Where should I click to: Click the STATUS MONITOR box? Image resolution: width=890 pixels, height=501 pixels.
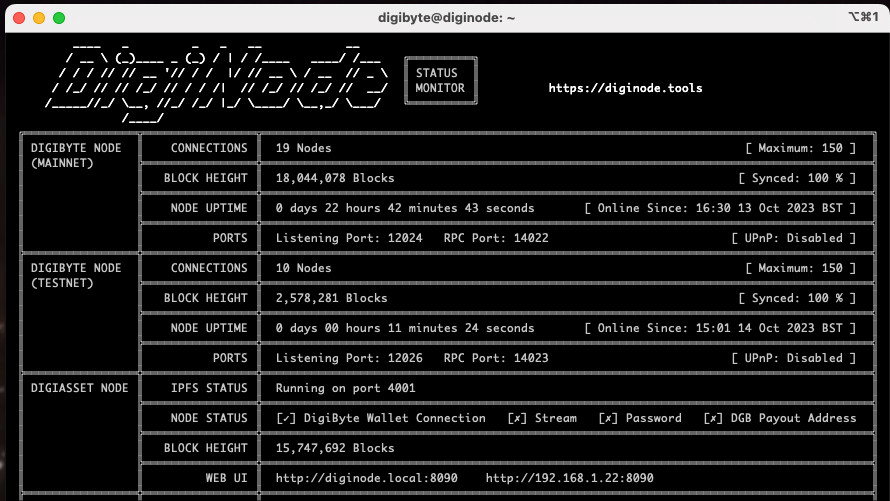pos(440,81)
